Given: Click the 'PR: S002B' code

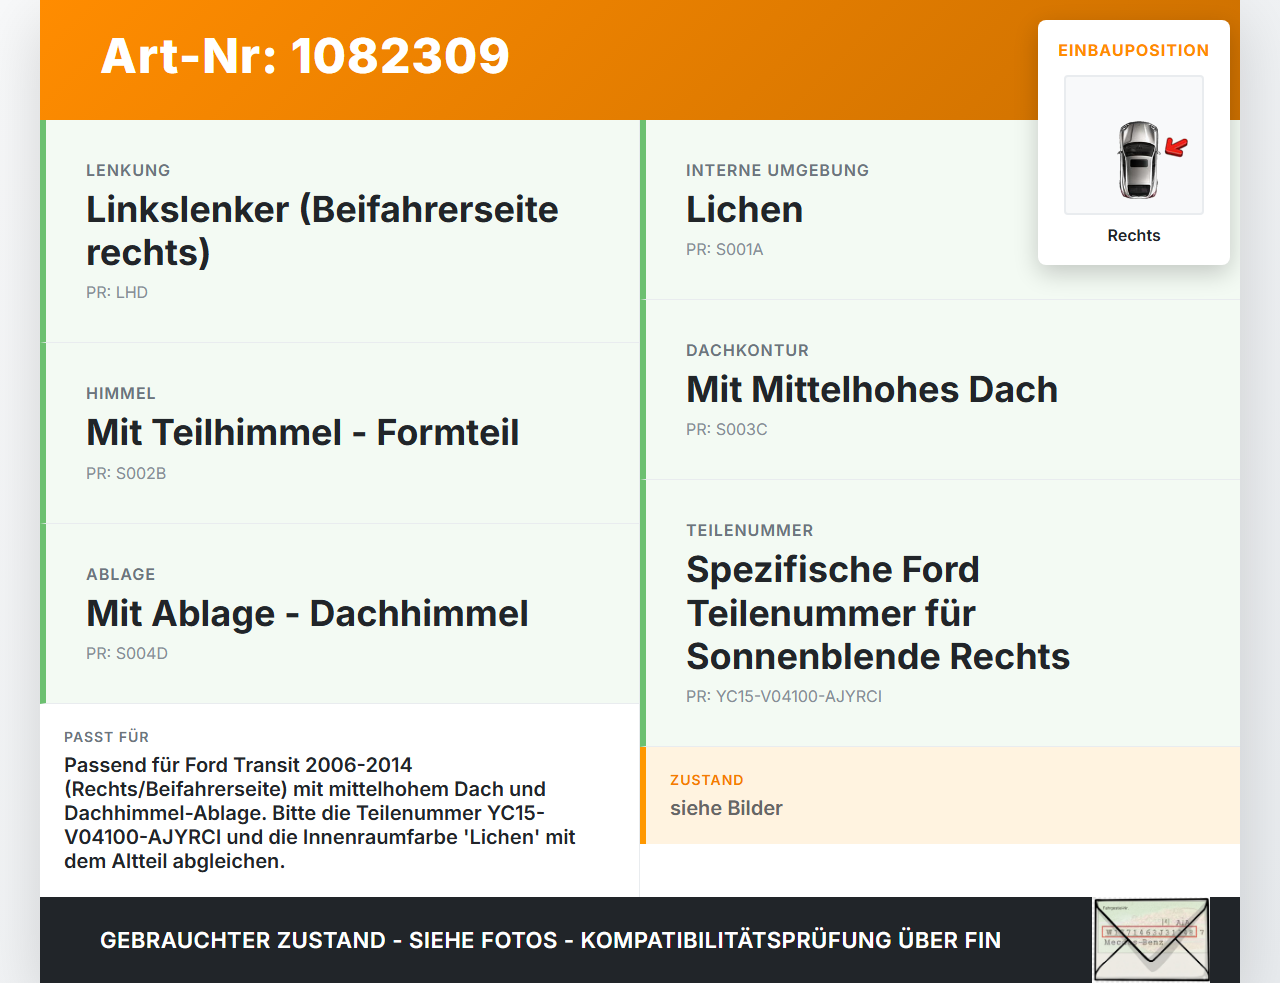Looking at the screenshot, I should pyautogui.click(x=126, y=473).
